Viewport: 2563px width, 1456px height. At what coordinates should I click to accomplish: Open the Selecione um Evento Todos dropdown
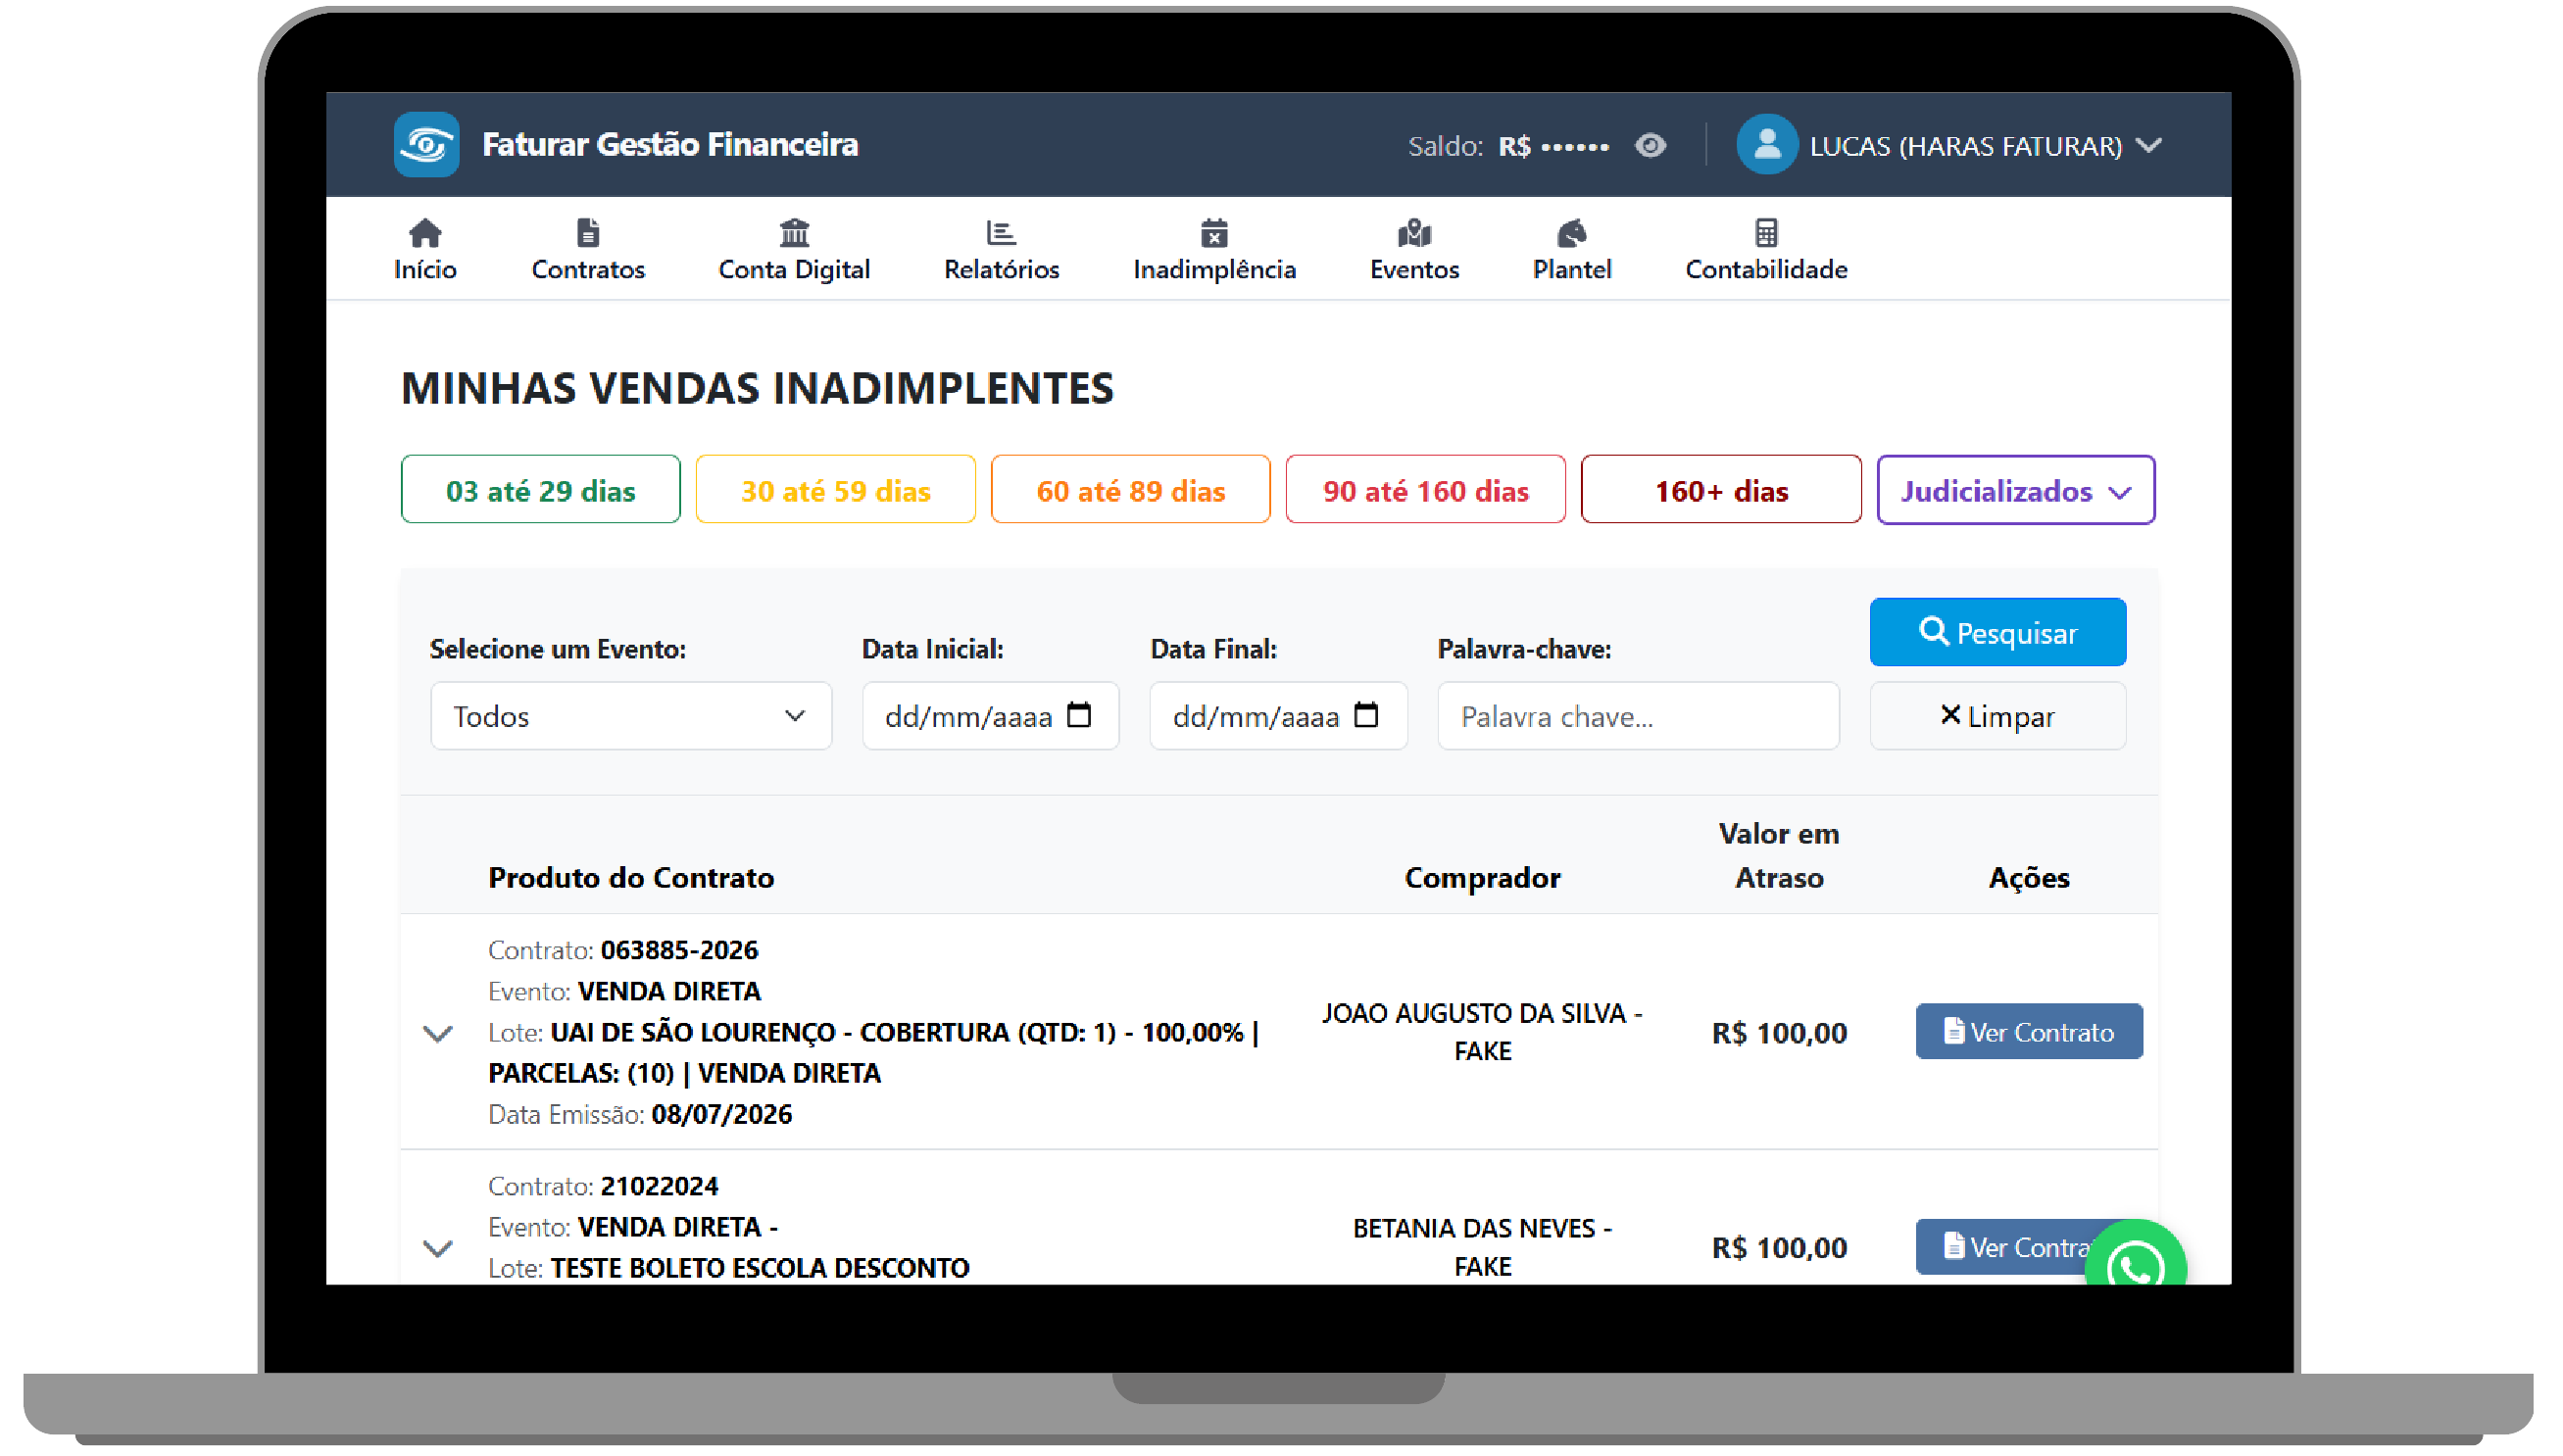coord(632,717)
